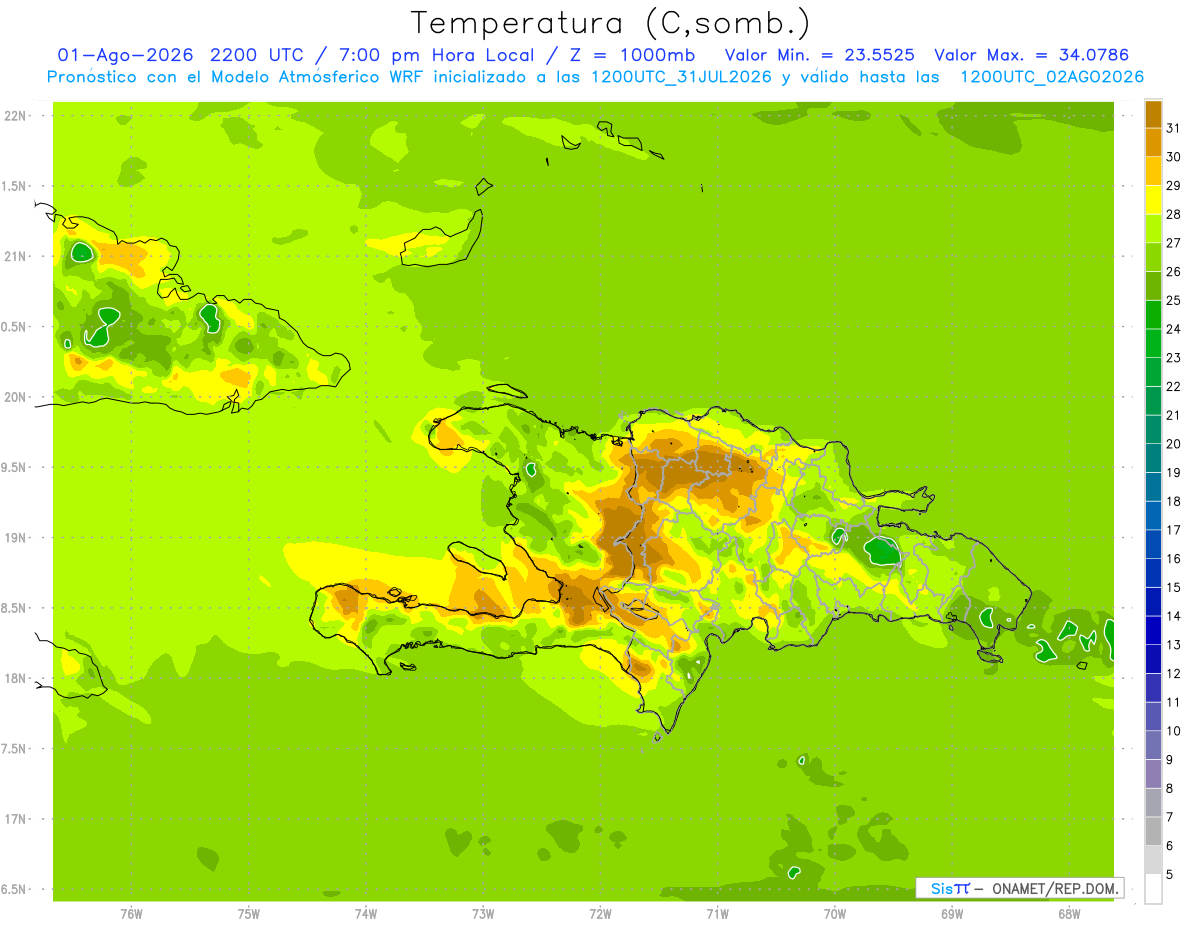Click the "74W" longitude axis label

click(365, 913)
